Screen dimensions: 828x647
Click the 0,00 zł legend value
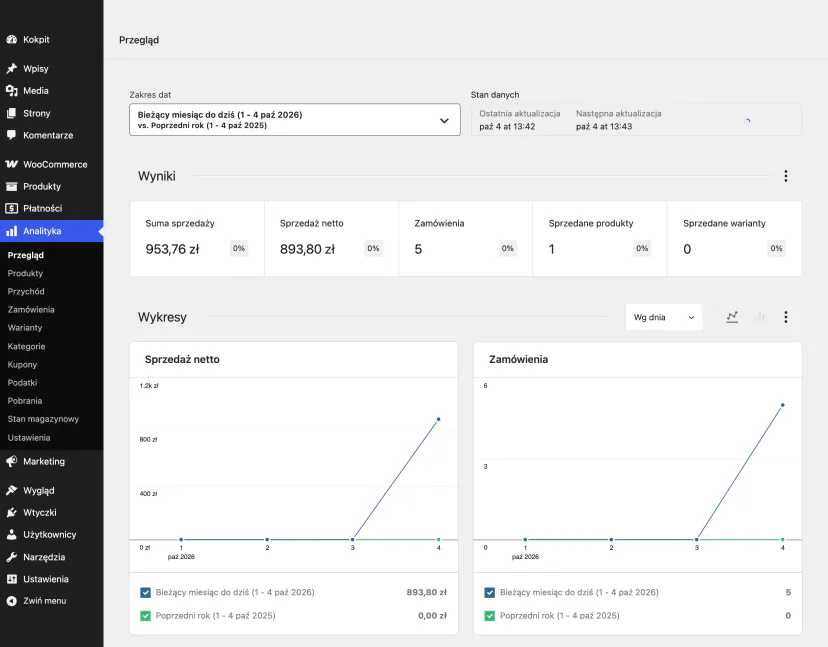click(x=432, y=616)
